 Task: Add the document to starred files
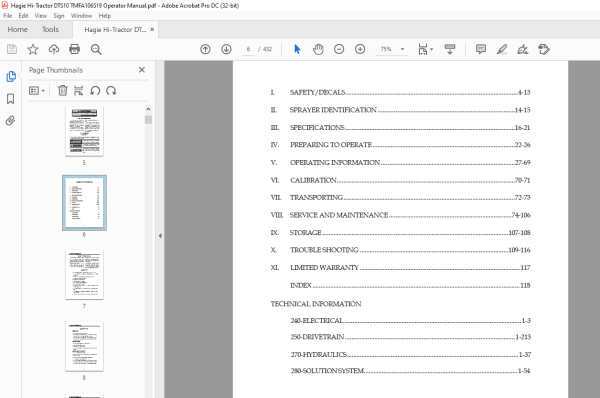(x=33, y=49)
